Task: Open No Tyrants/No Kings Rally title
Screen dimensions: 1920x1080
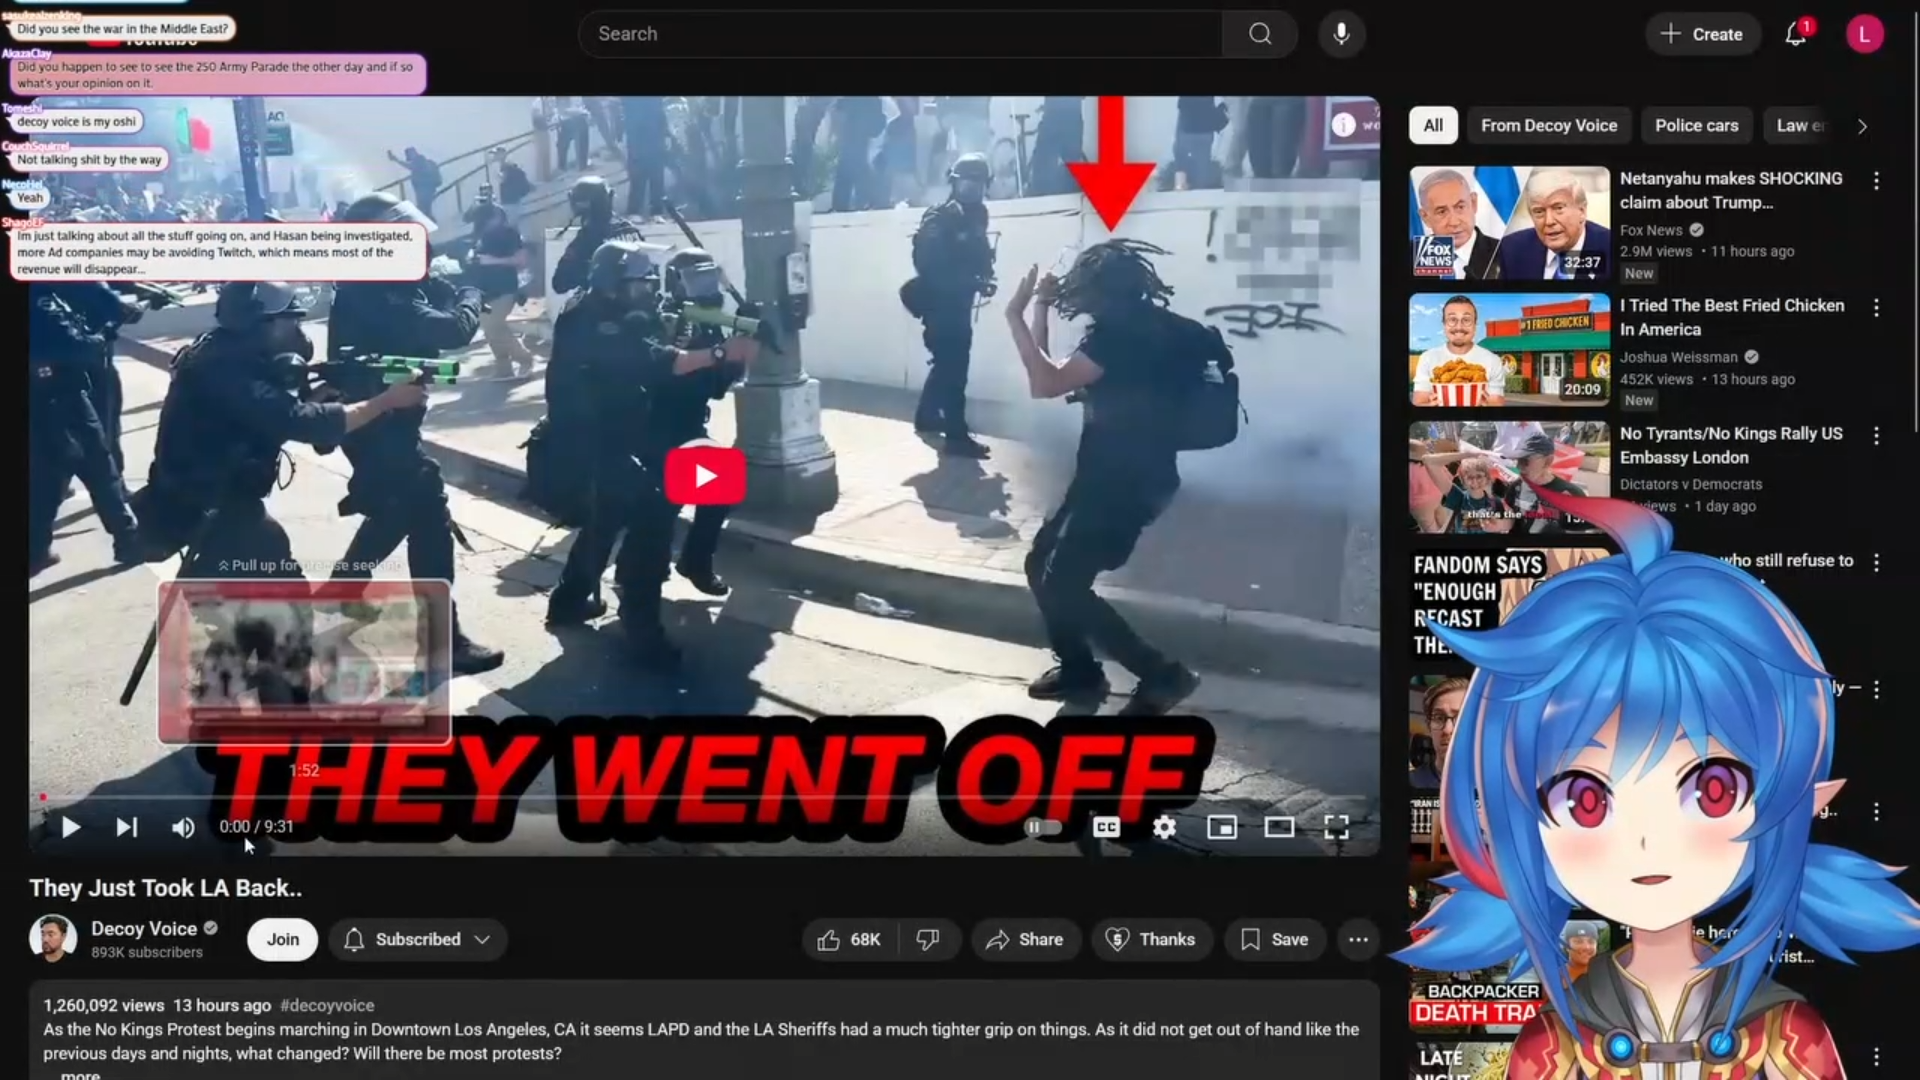Action: click(x=1731, y=445)
